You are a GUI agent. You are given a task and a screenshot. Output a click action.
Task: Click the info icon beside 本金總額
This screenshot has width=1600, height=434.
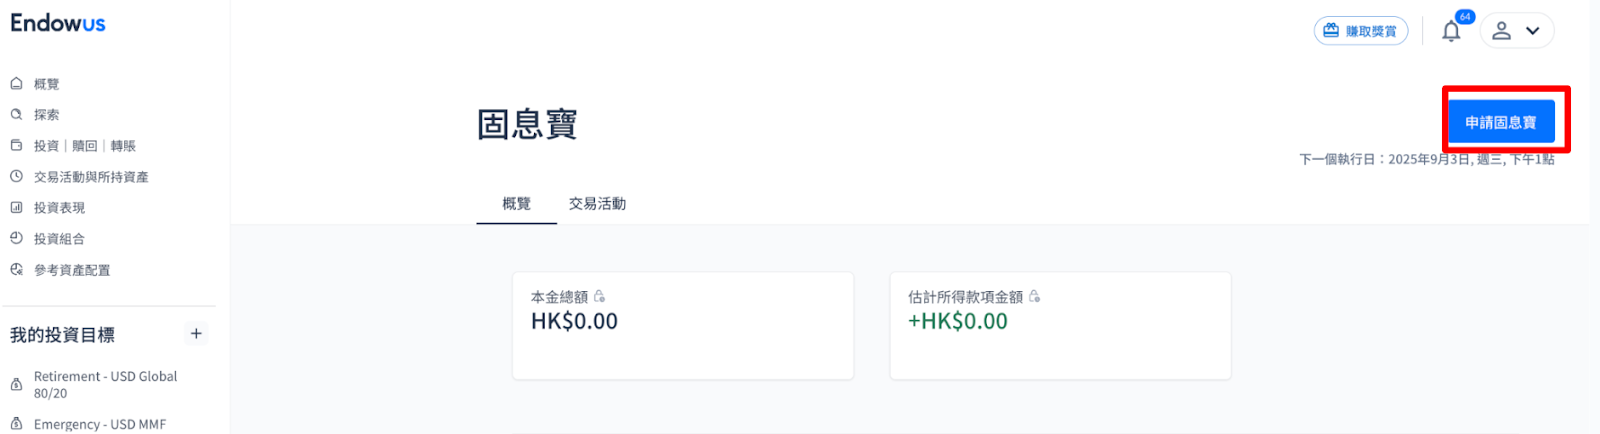coord(600,297)
